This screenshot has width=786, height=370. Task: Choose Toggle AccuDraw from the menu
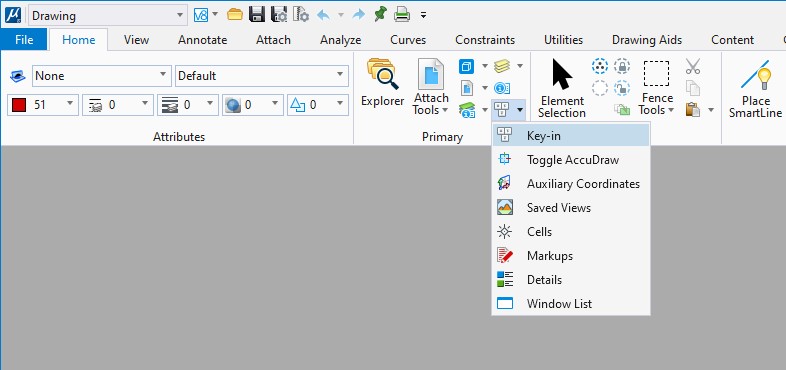click(x=570, y=160)
